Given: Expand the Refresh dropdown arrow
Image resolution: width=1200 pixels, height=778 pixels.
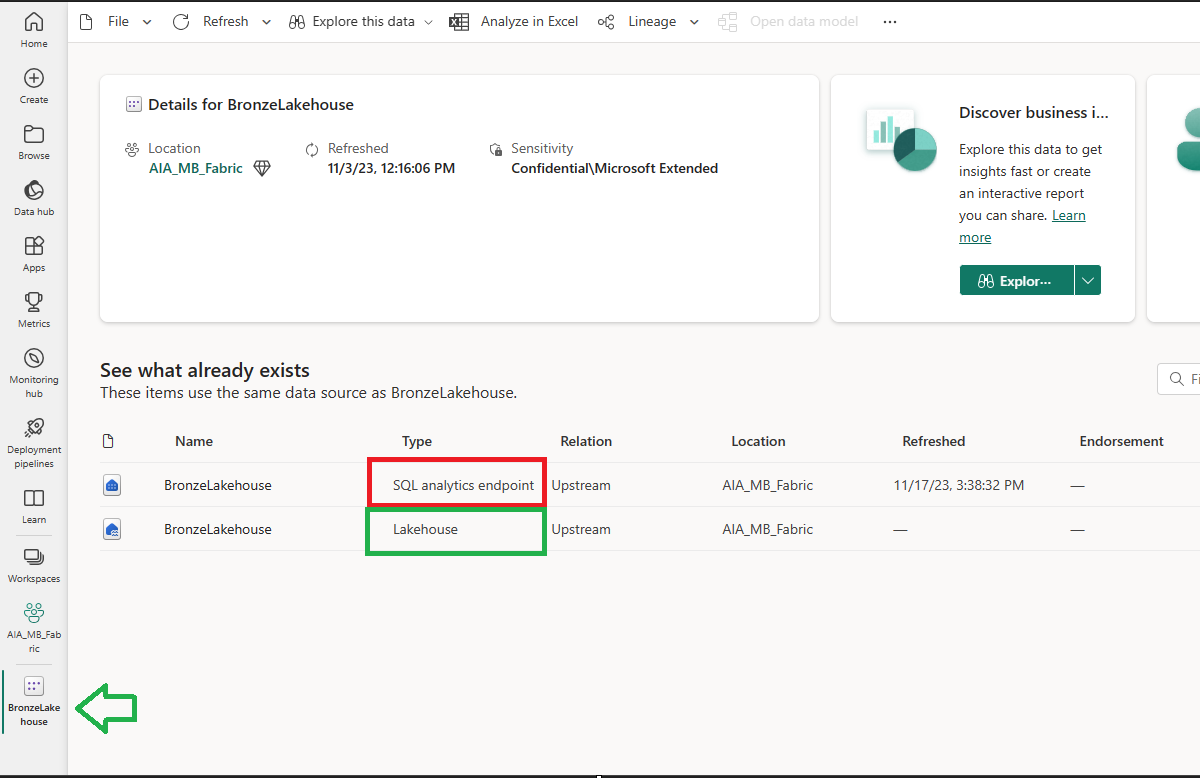Looking at the screenshot, I should coord(267,22).
